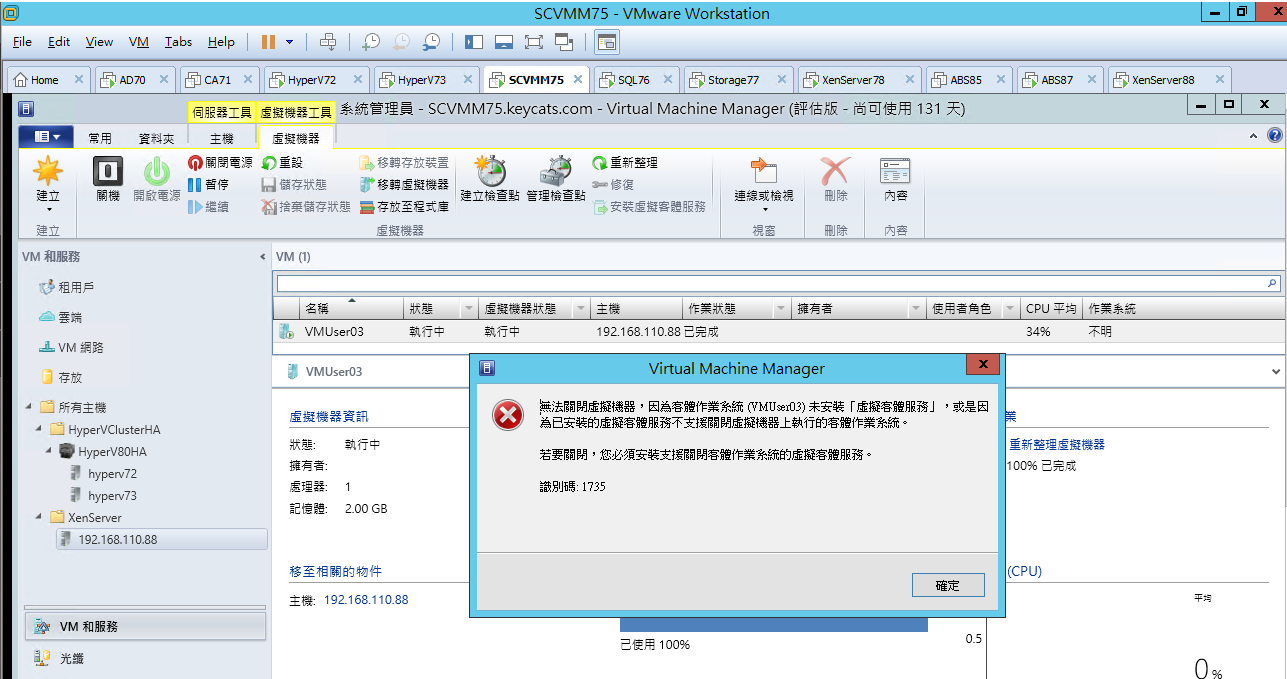Select the 常用 ribbon tab
Screen dimensions: 1287x679
[x=100, y=138]
